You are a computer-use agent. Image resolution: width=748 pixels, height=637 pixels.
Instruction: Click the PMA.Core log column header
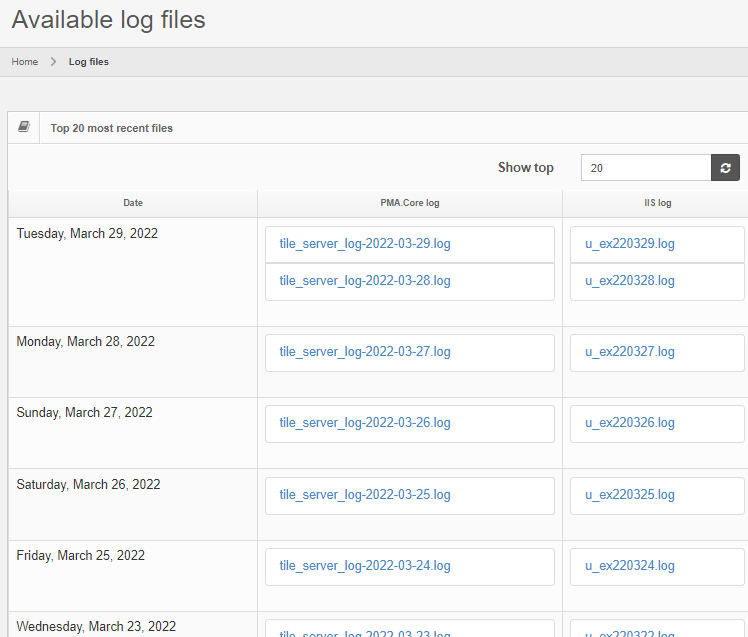pos(410,203)
